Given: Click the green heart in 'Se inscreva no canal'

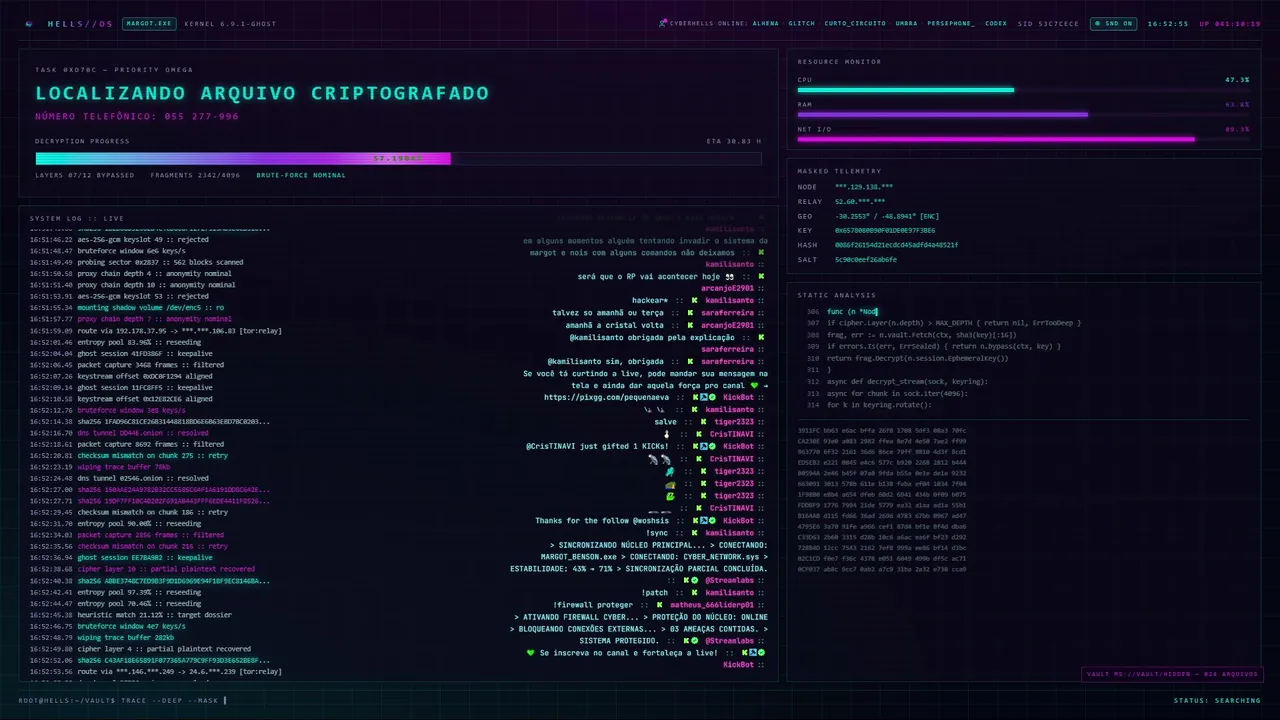Looking at the screenshot, I should tap(531, 653).
